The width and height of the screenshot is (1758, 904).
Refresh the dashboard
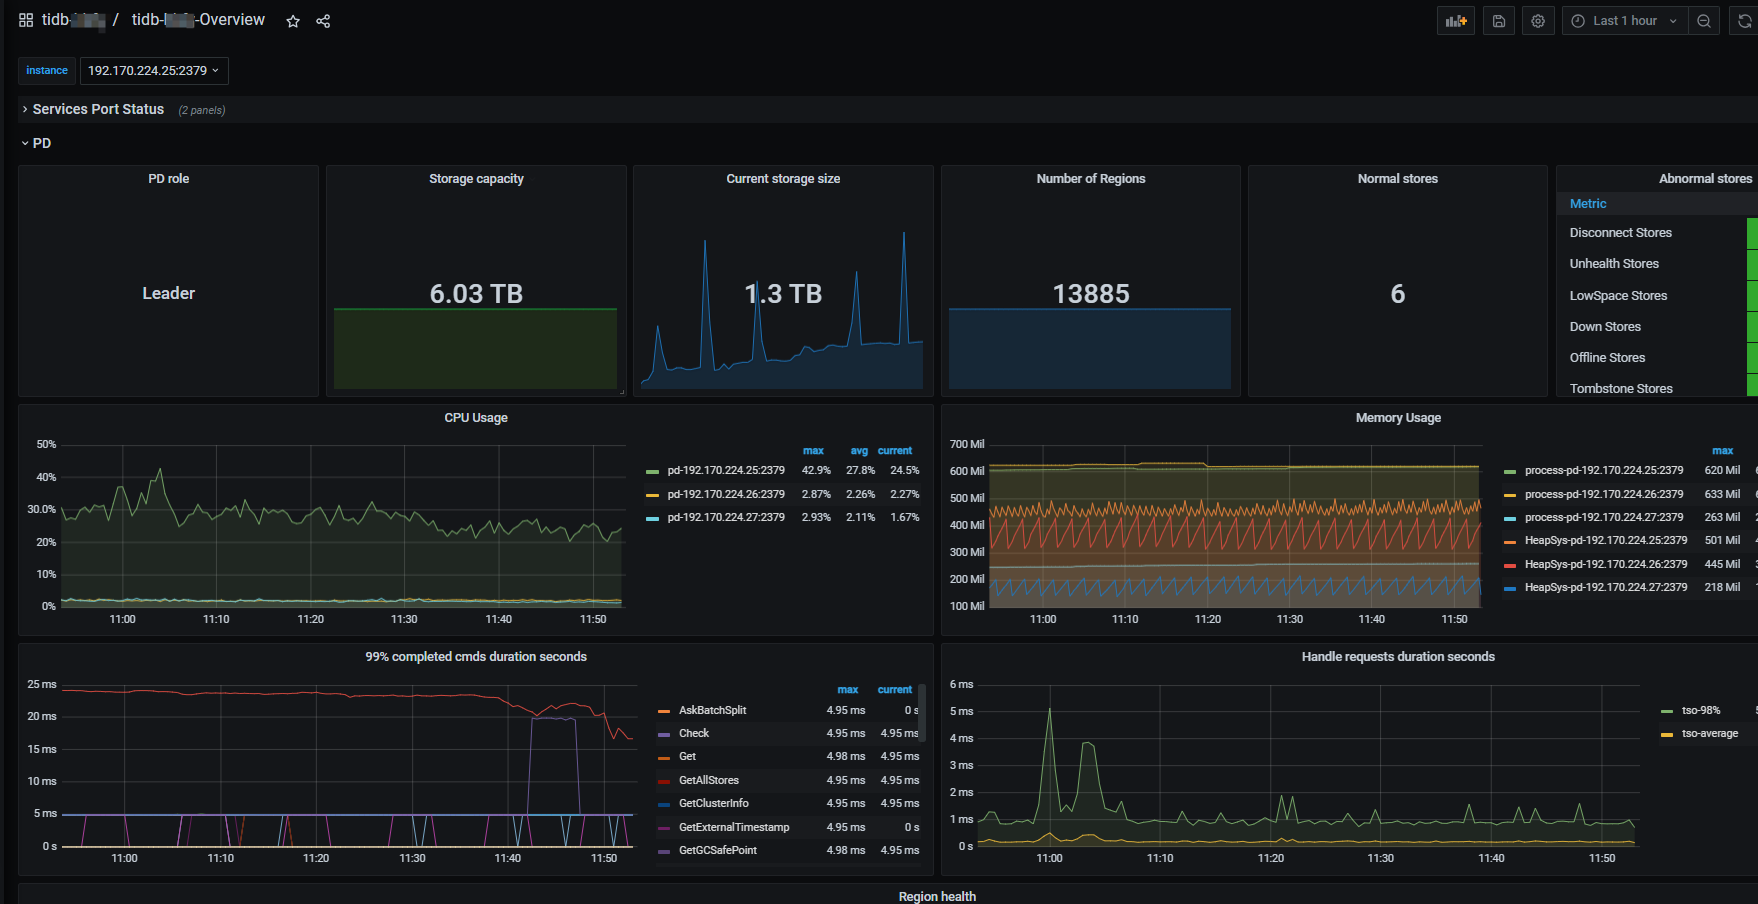[x=1744, y=21]
